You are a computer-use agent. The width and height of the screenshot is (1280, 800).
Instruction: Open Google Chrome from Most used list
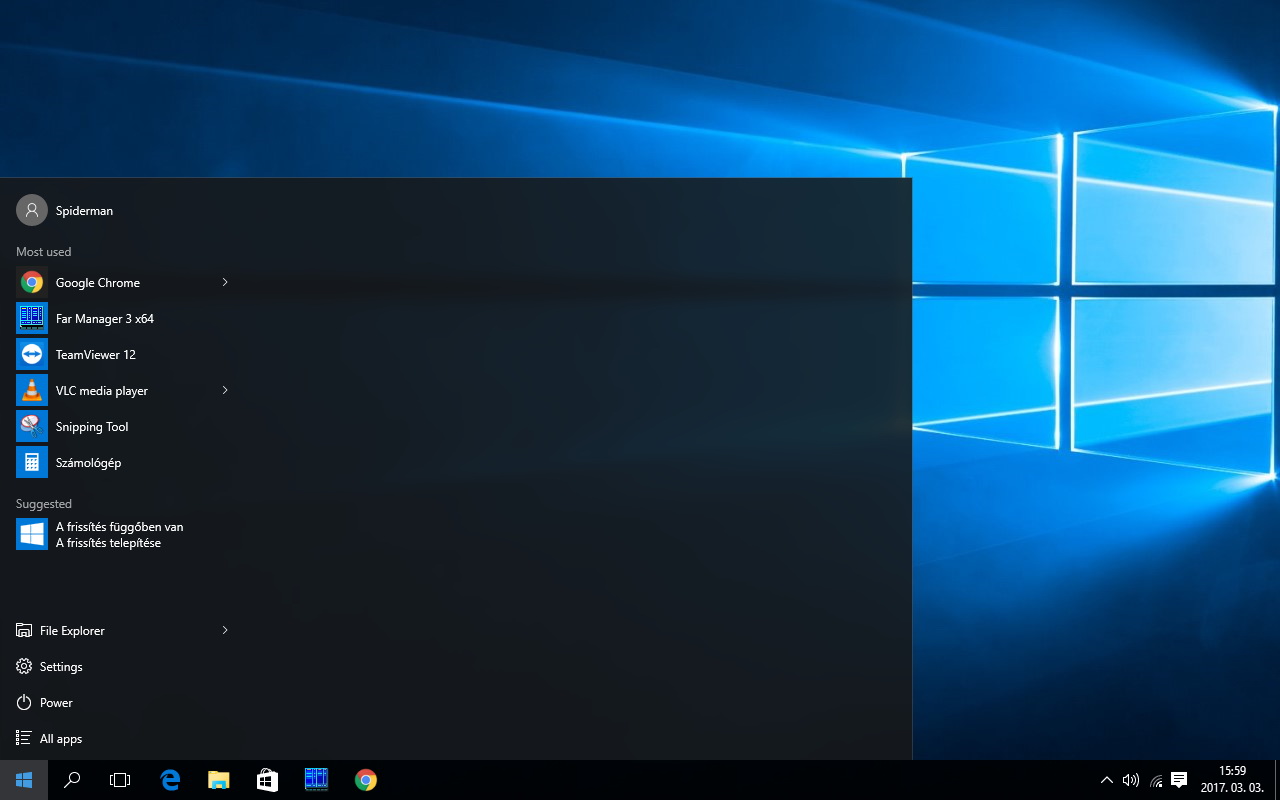[x=97, y=283]
